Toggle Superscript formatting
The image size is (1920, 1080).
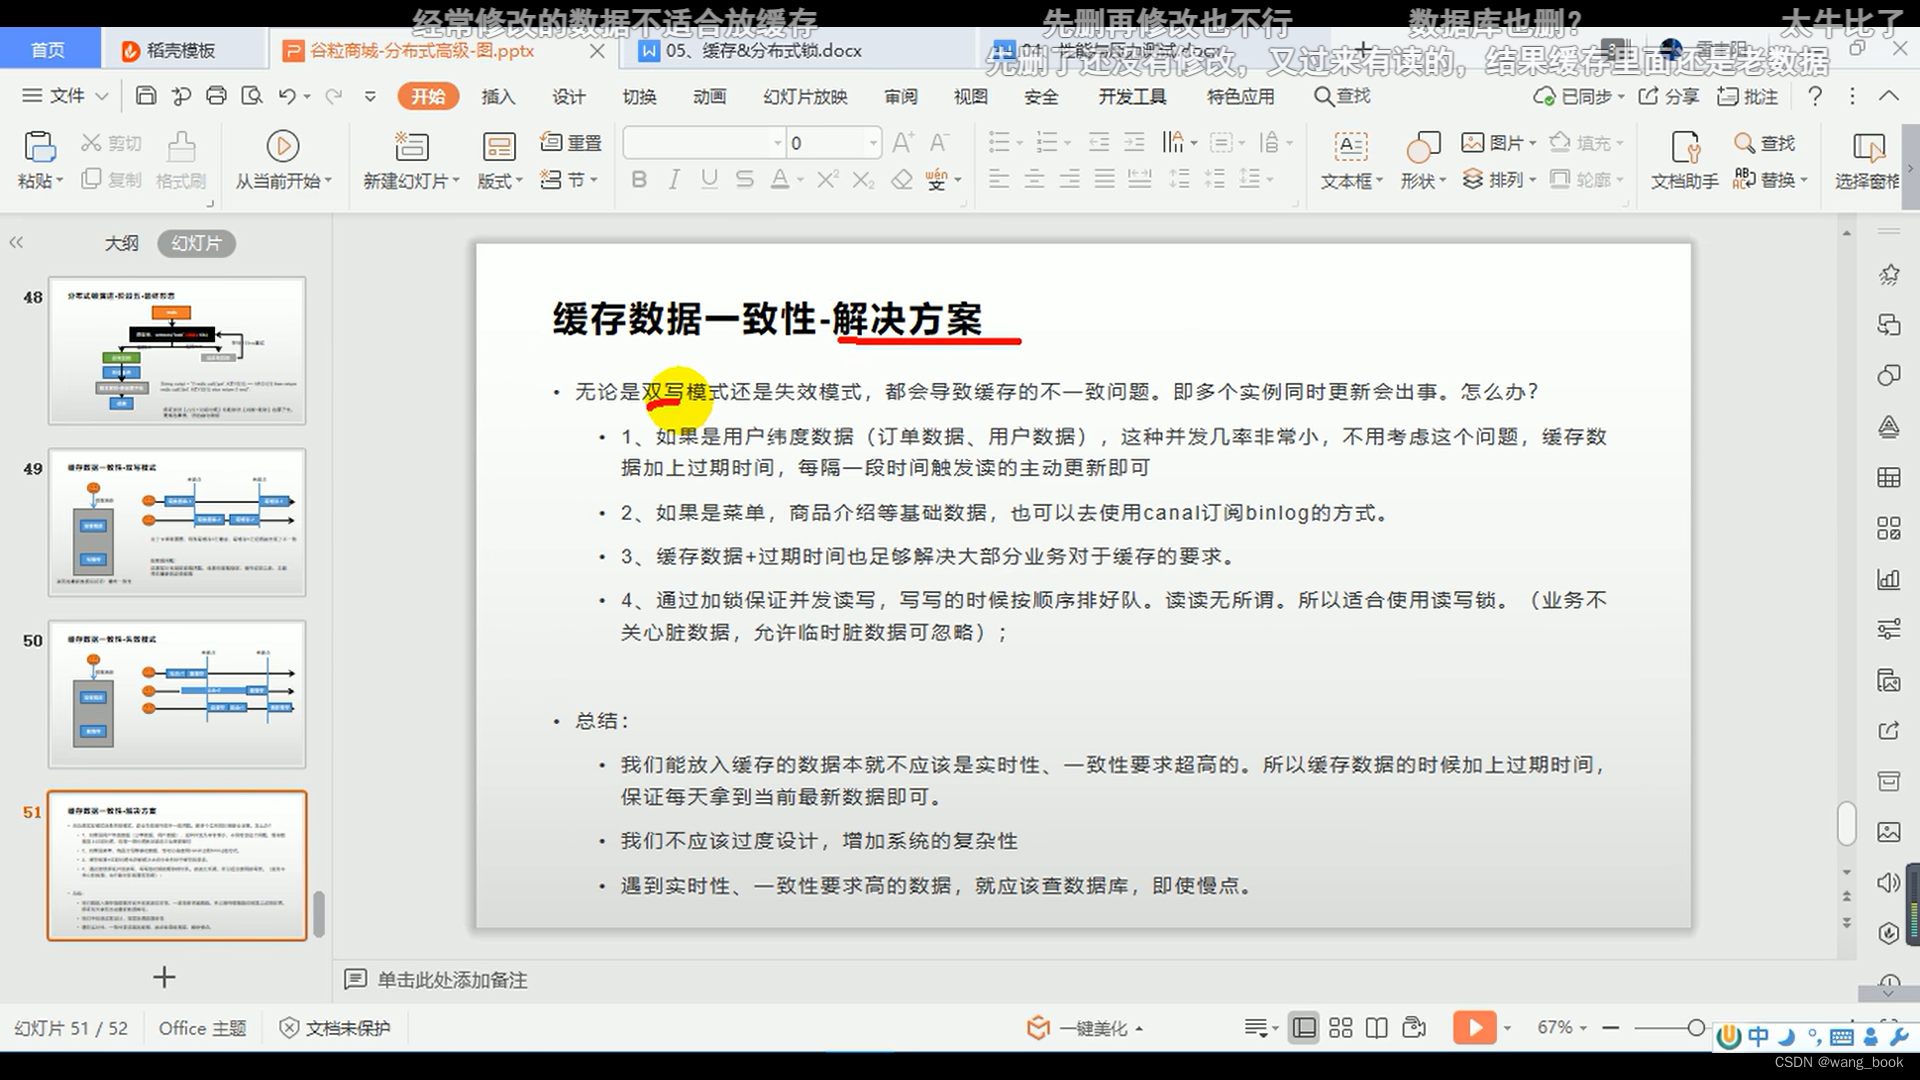tap(827, 180)
